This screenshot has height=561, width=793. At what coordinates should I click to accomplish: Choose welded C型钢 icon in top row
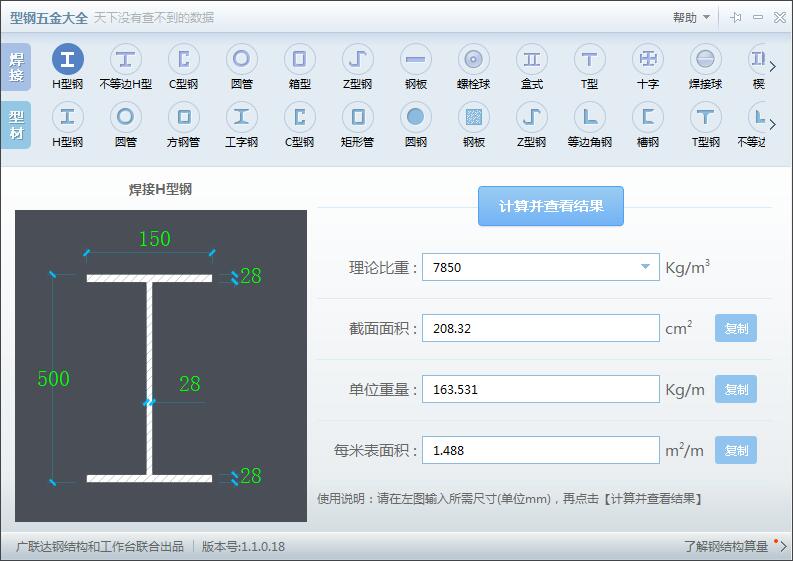[184, 60]
